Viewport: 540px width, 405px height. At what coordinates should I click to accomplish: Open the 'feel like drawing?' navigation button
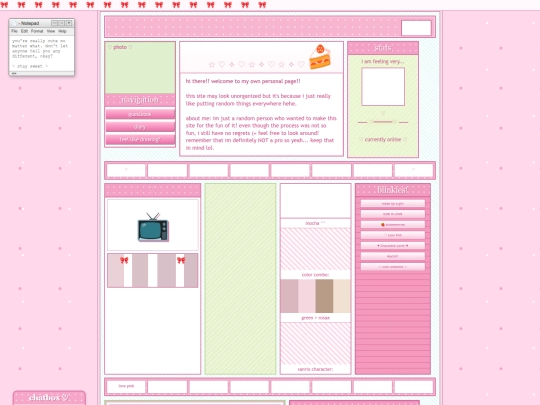140,139
